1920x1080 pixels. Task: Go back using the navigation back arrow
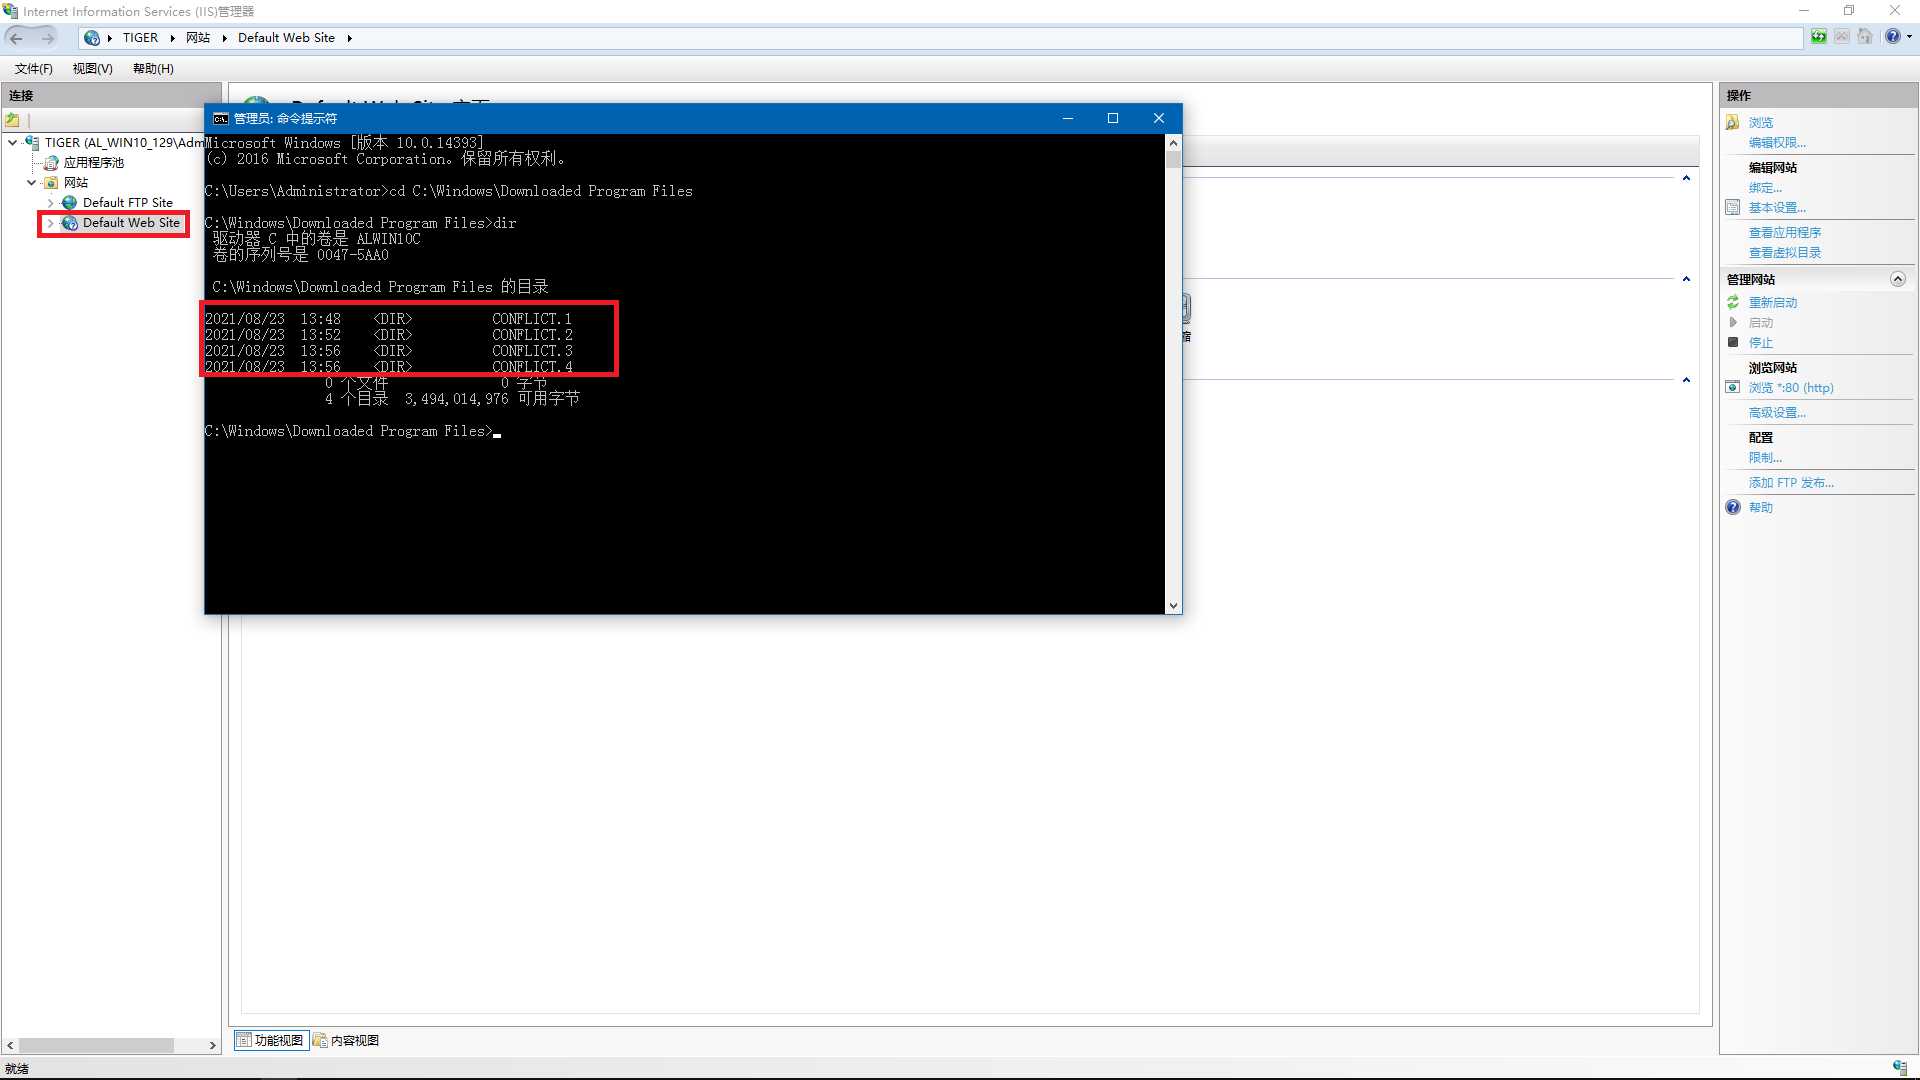16,37
